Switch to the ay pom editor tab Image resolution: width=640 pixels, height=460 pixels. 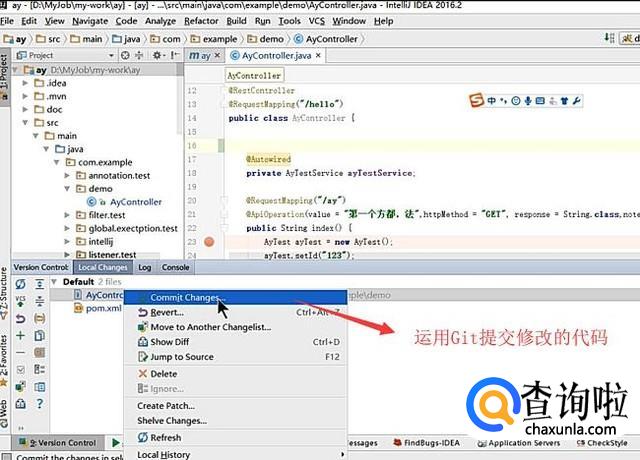pyautogui.click(x=200, y=56)
